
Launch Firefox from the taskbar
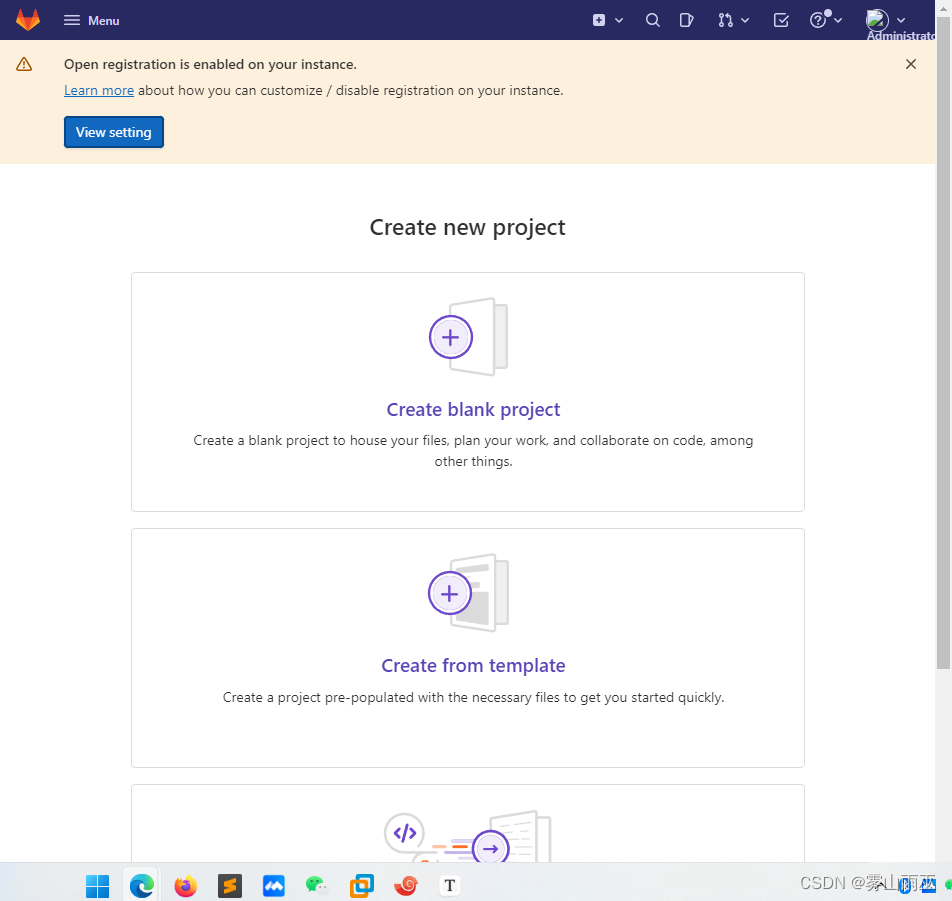(x=185, y=884)
